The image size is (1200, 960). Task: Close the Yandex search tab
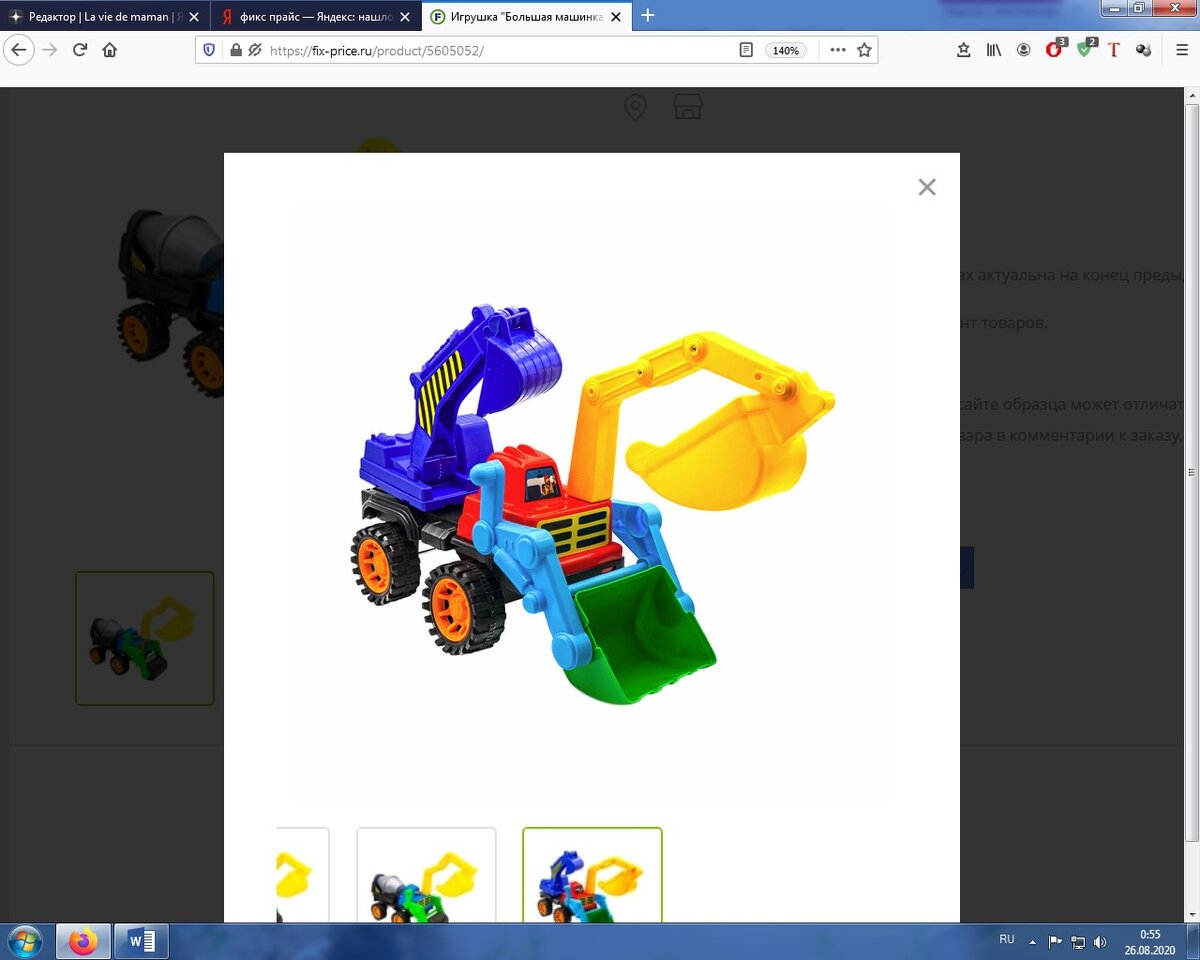pos(405,17)
